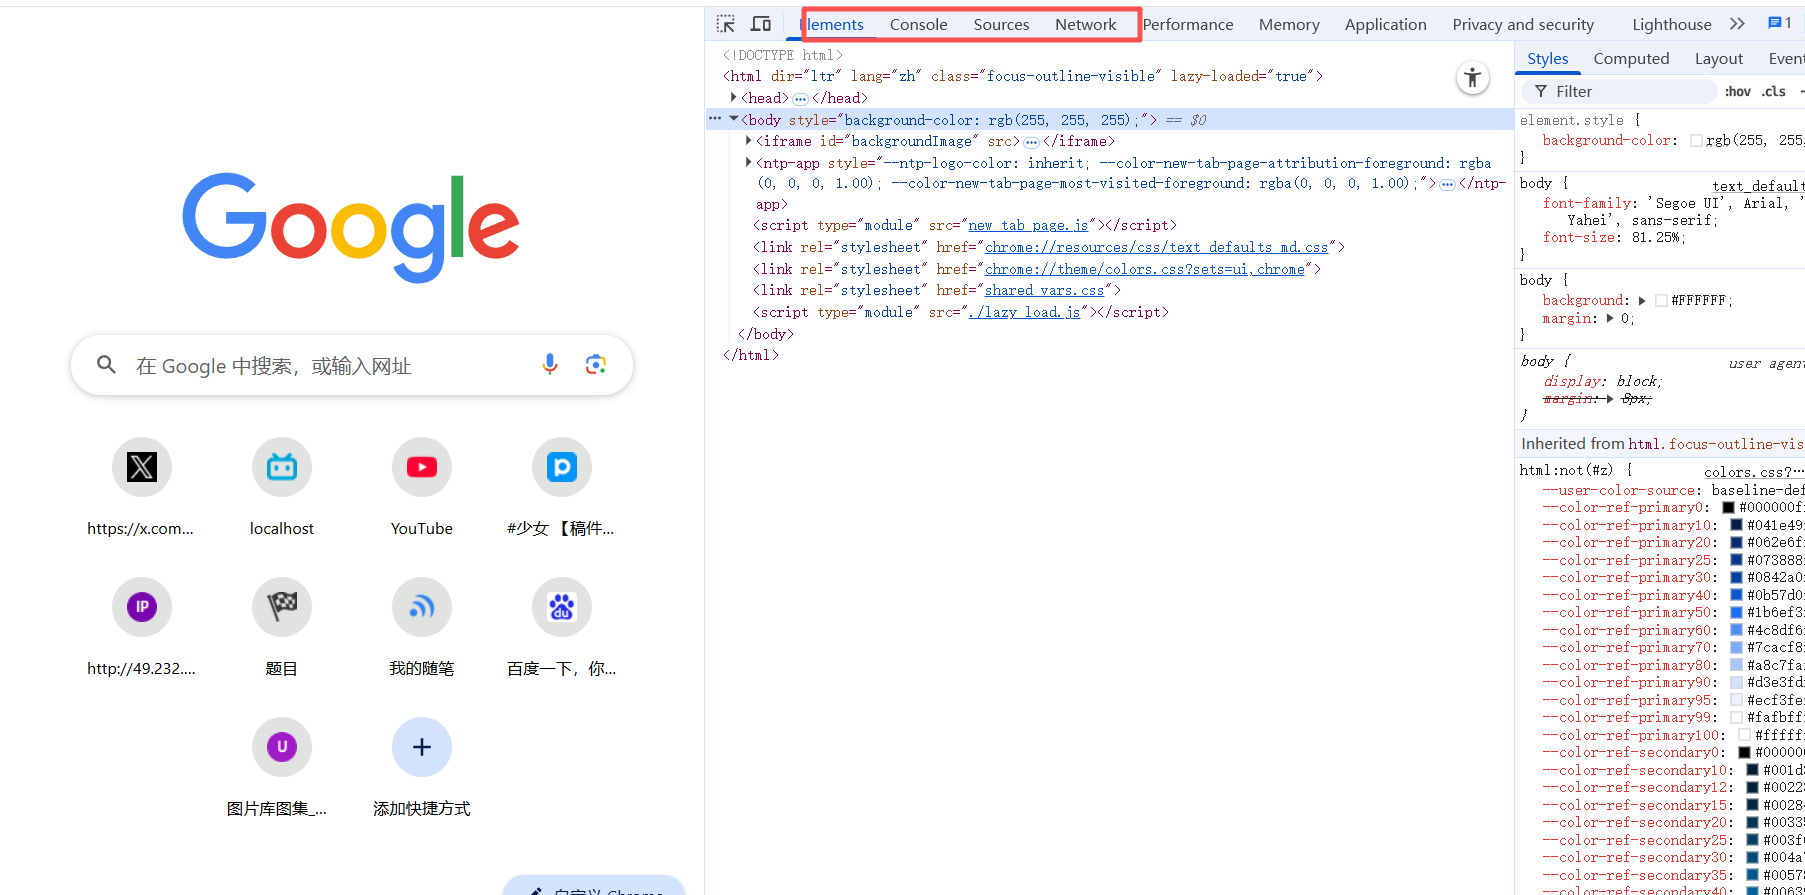Toggle :hov element state panel
Viewport: 1805px width, 895px height.
pos(1738,91)
